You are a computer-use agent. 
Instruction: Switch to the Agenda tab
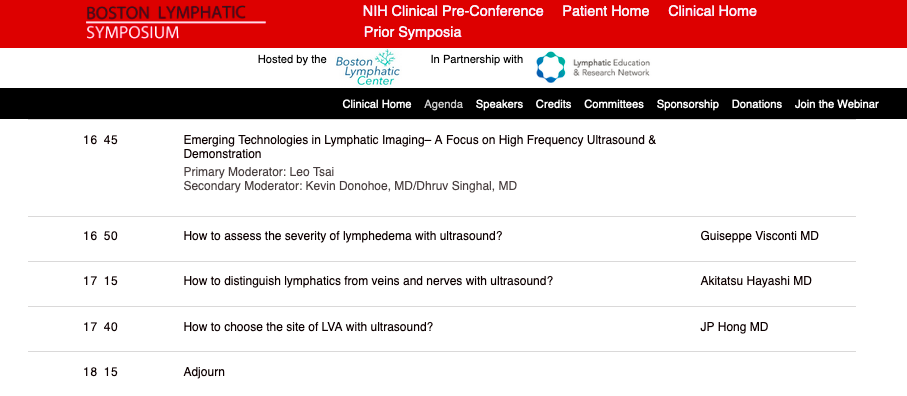443,104
